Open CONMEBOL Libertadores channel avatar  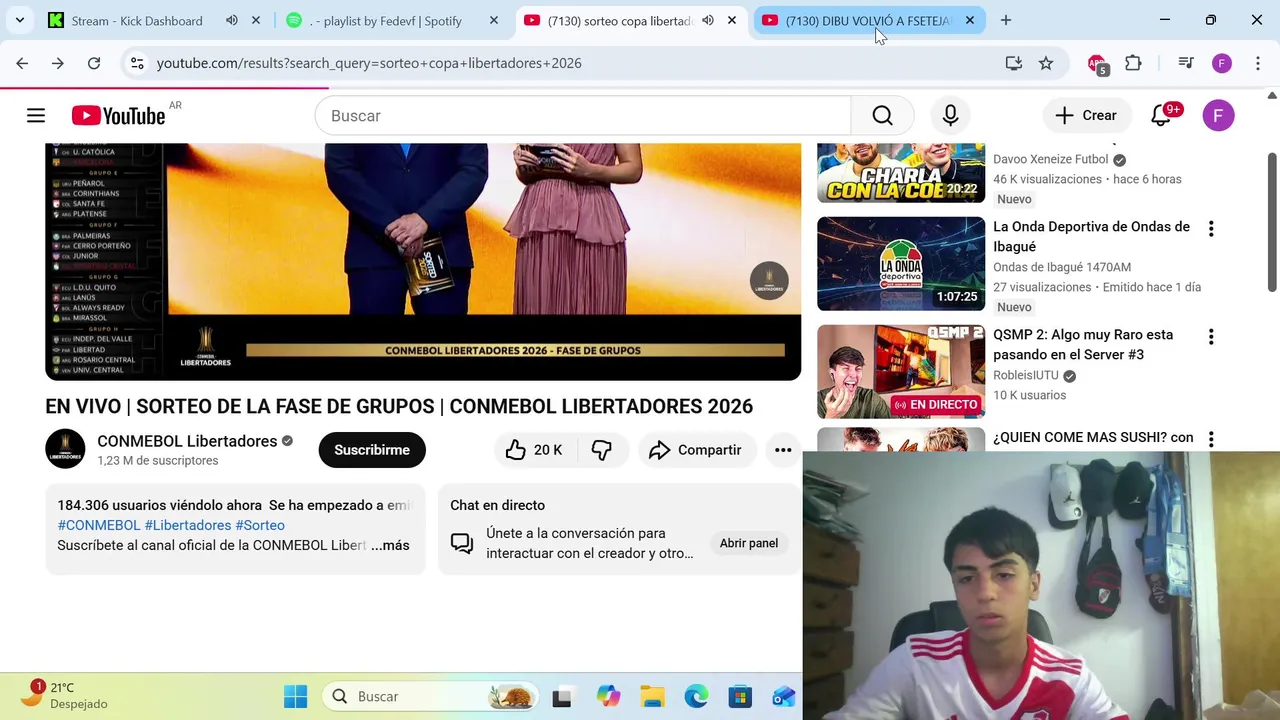(x=65, y=449)
